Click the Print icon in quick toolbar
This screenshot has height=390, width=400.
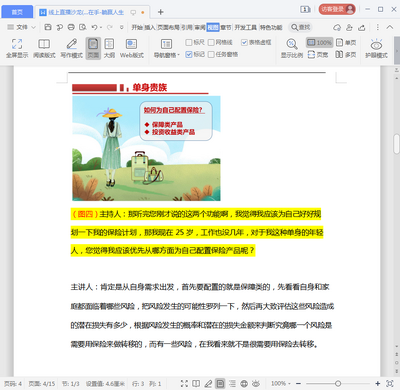pos(71,27)
